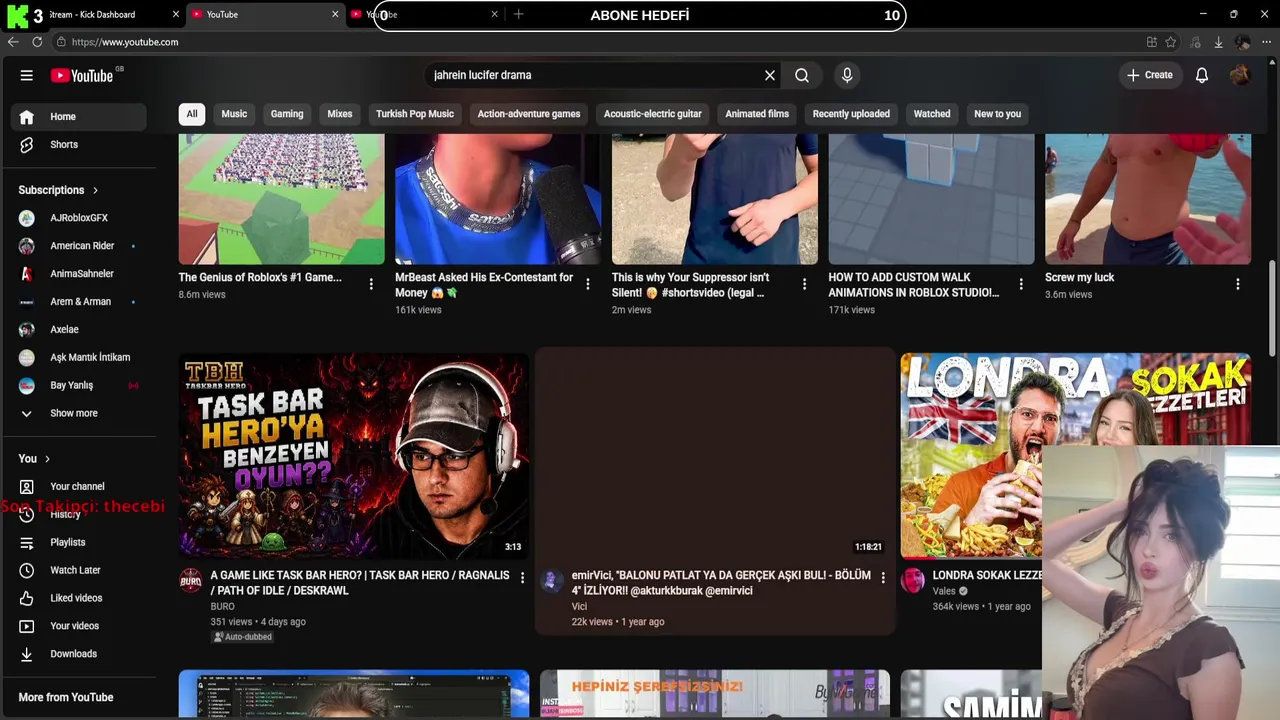This screenshot has width=1280, height=720.
Task: Open the browser settings three-dot menu
Action: click(1266, 42)
